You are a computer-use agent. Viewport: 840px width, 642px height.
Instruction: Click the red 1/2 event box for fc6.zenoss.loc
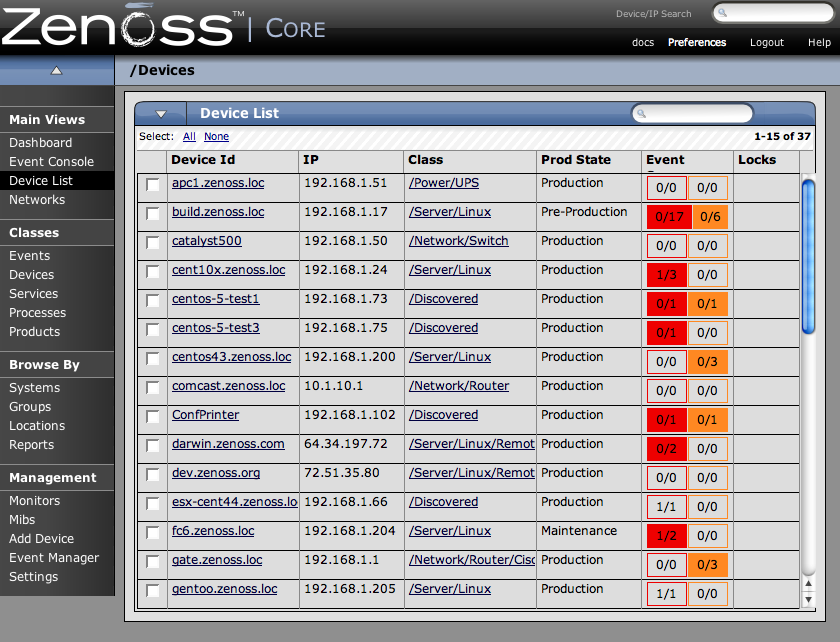click(x=666, y=535)
